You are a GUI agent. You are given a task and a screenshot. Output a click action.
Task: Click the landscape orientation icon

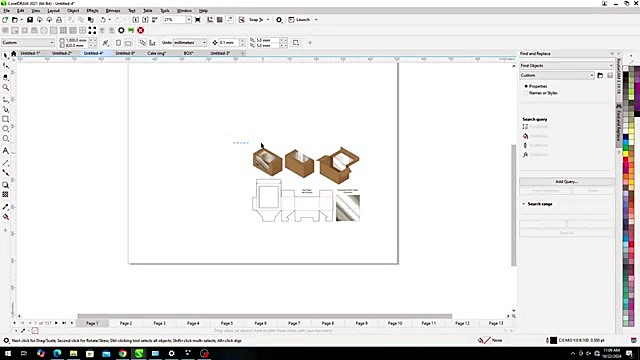tap(128, 42)
